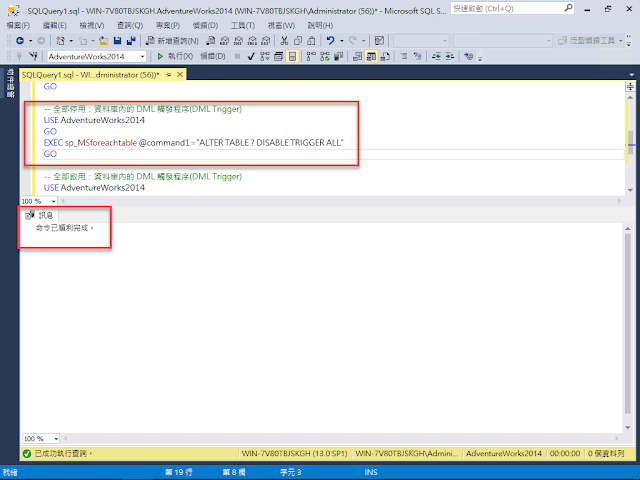This screenshot has width=640, height=480.
Task: Click the increase indent icon
Action: [x=450, y=56]
